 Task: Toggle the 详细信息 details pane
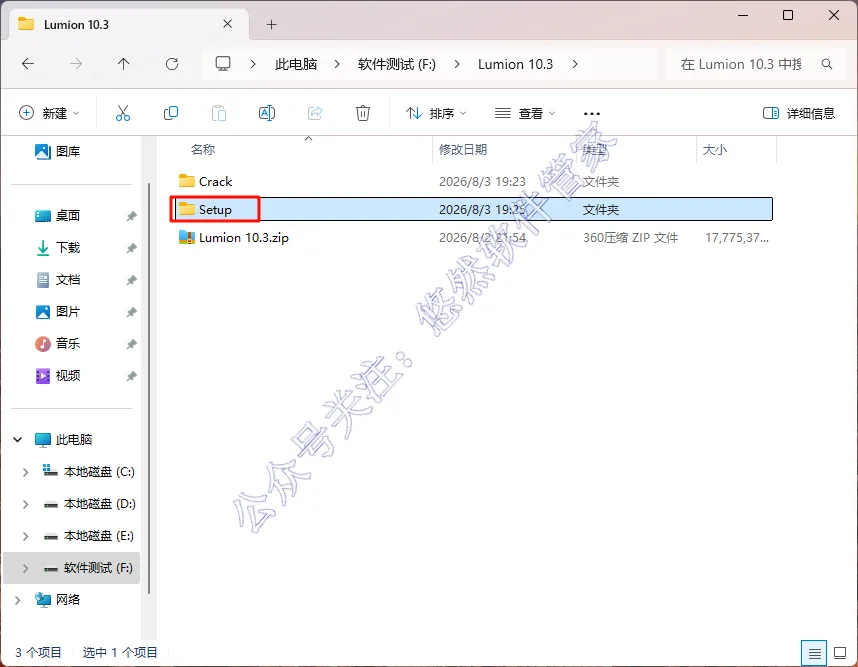(799, 113)
